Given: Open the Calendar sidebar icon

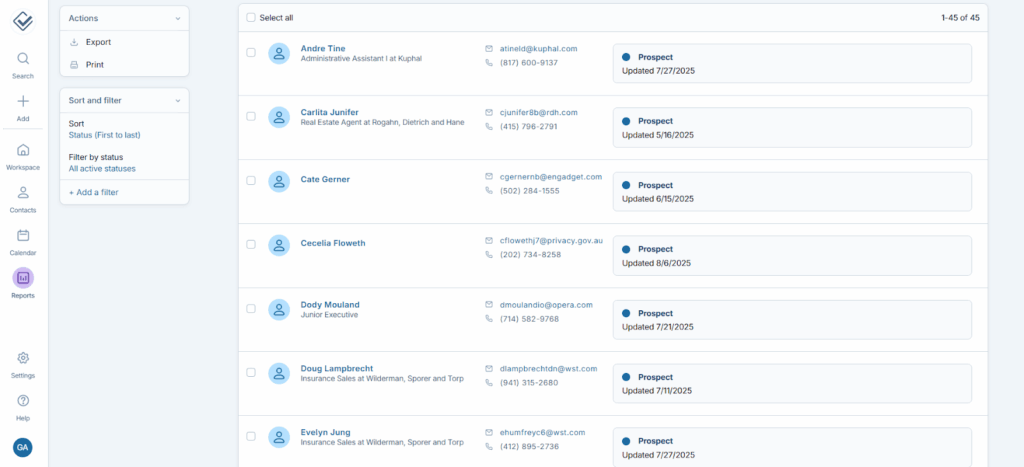Looking at the screenshot, I should click(x=23, y=236).
